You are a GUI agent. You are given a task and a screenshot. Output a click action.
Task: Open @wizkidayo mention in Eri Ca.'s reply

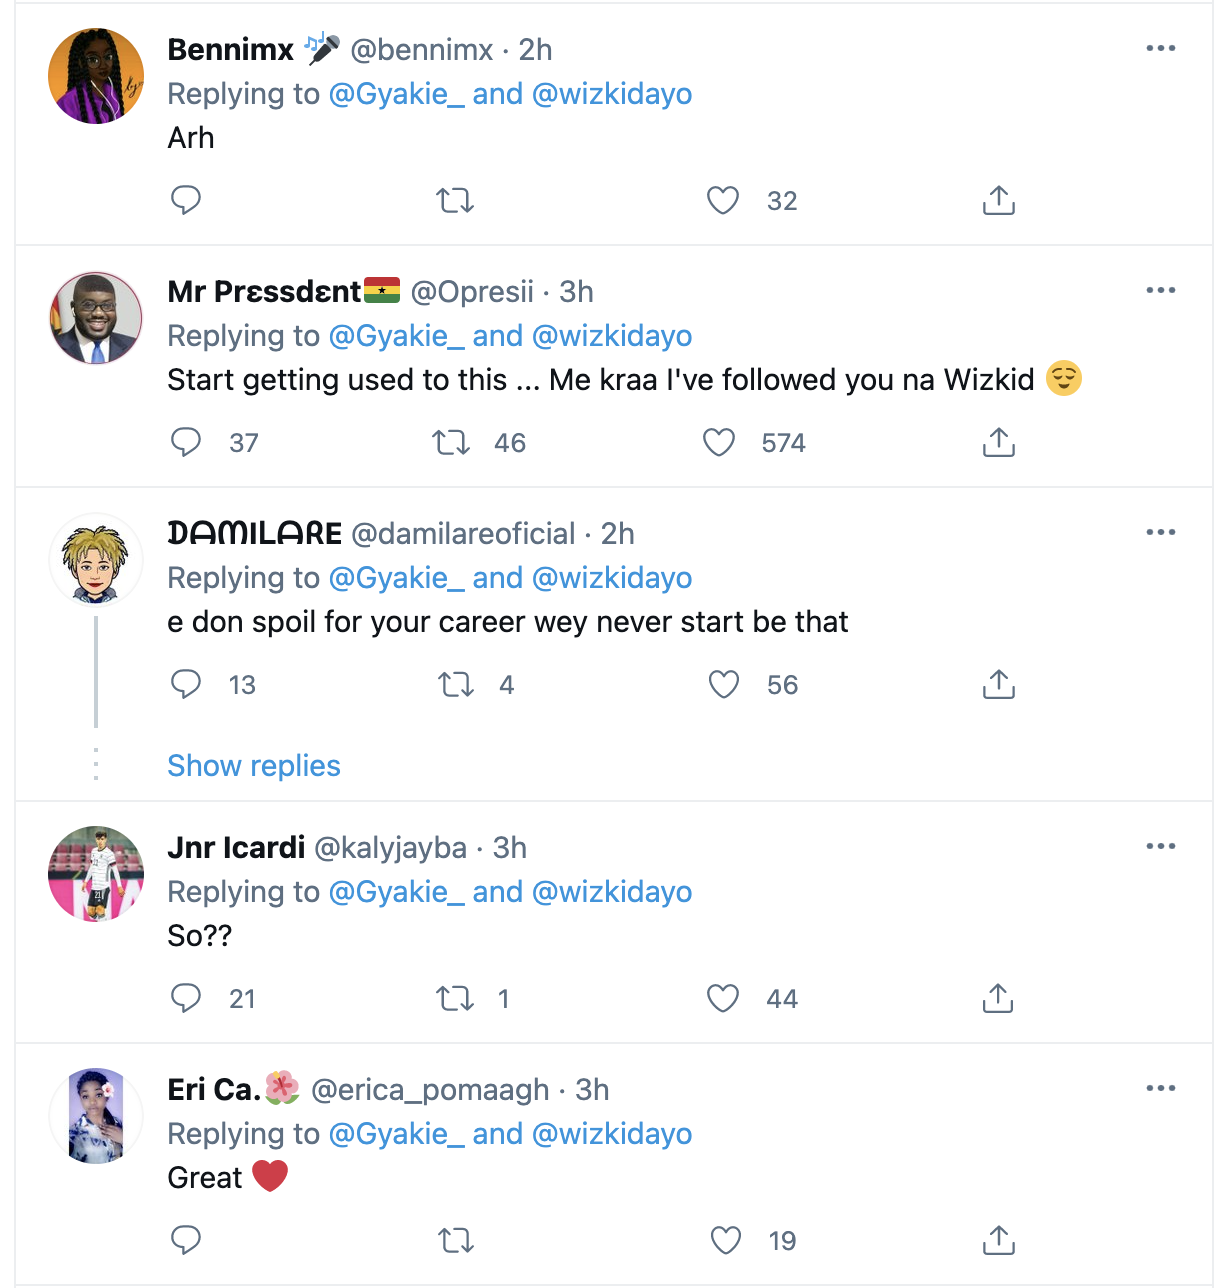[x=612, y=1134]
